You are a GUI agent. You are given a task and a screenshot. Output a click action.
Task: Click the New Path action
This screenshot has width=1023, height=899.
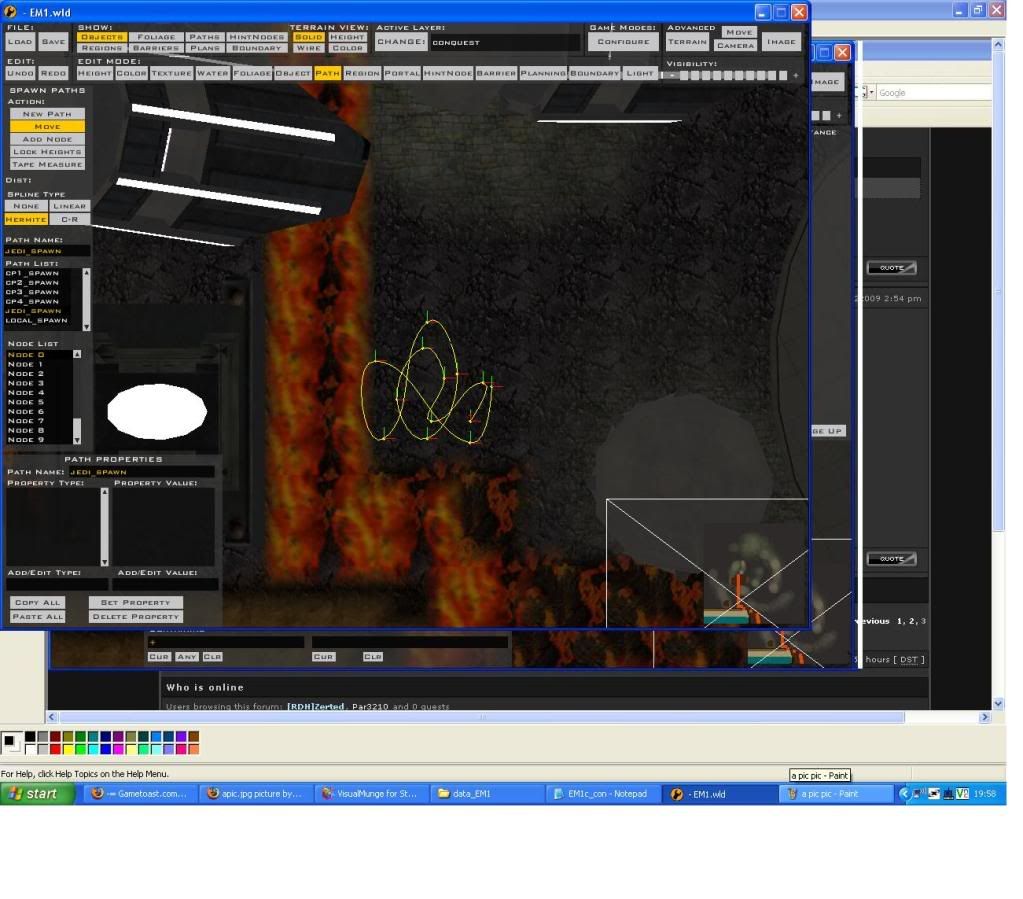click(47, 114)
